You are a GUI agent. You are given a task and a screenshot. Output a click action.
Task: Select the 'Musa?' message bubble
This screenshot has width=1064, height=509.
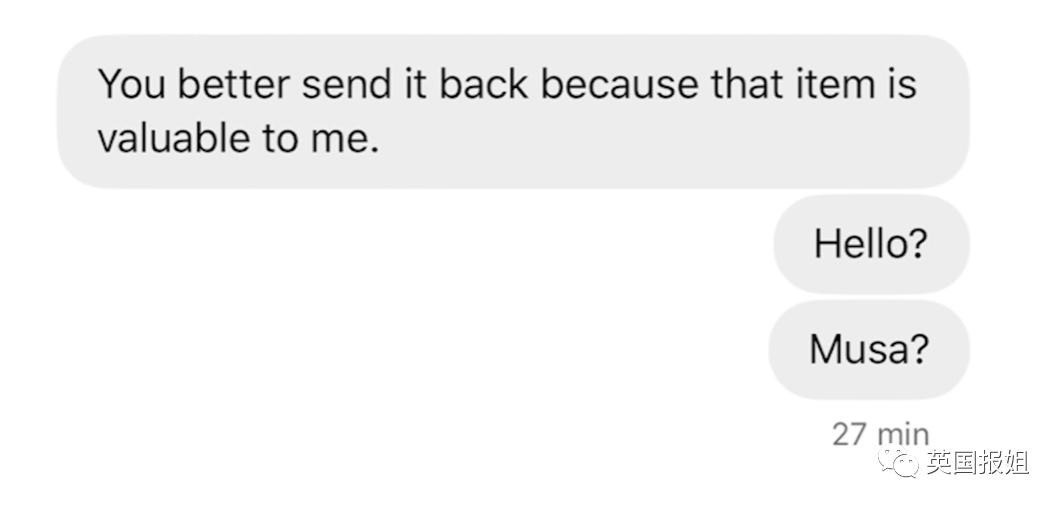pyautogui.click(x=869, y=350)
